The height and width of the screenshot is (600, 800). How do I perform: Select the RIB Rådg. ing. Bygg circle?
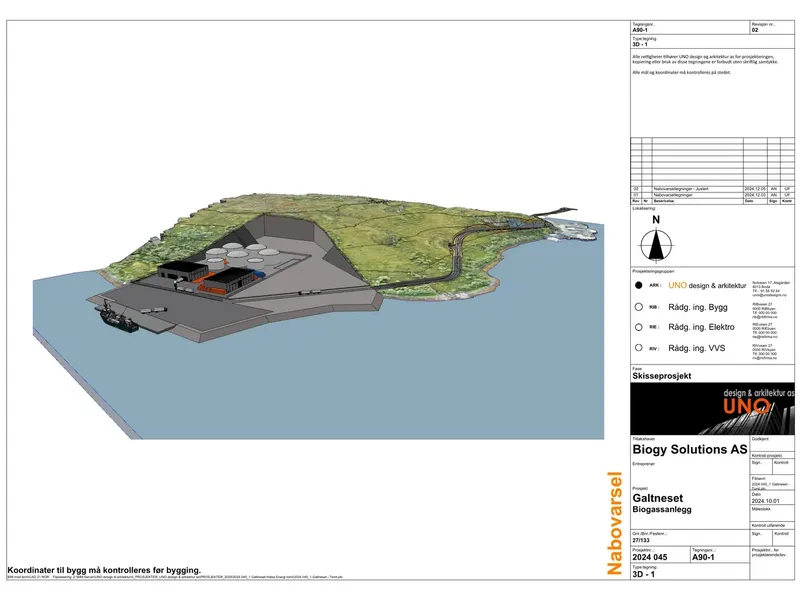638,307
